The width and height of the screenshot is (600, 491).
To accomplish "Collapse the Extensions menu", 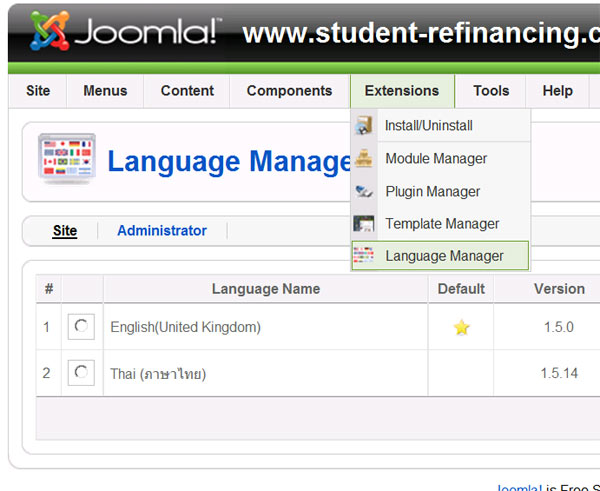I will pos(402,91).
